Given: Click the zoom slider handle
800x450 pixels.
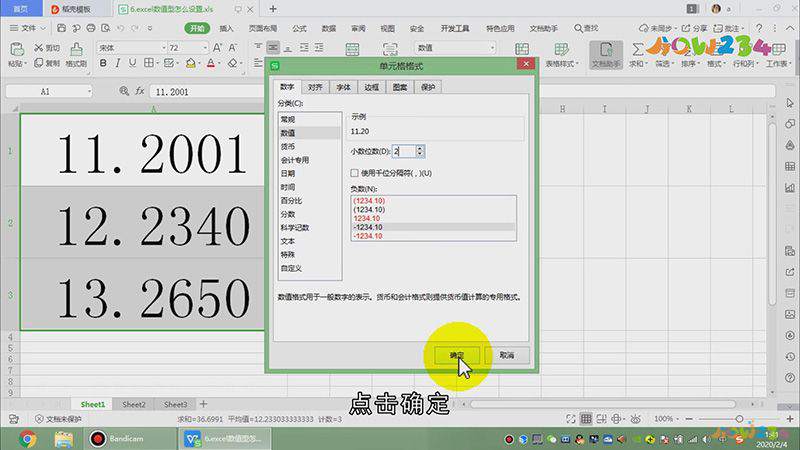Looking at the screenshot, I should pos(739,419).
